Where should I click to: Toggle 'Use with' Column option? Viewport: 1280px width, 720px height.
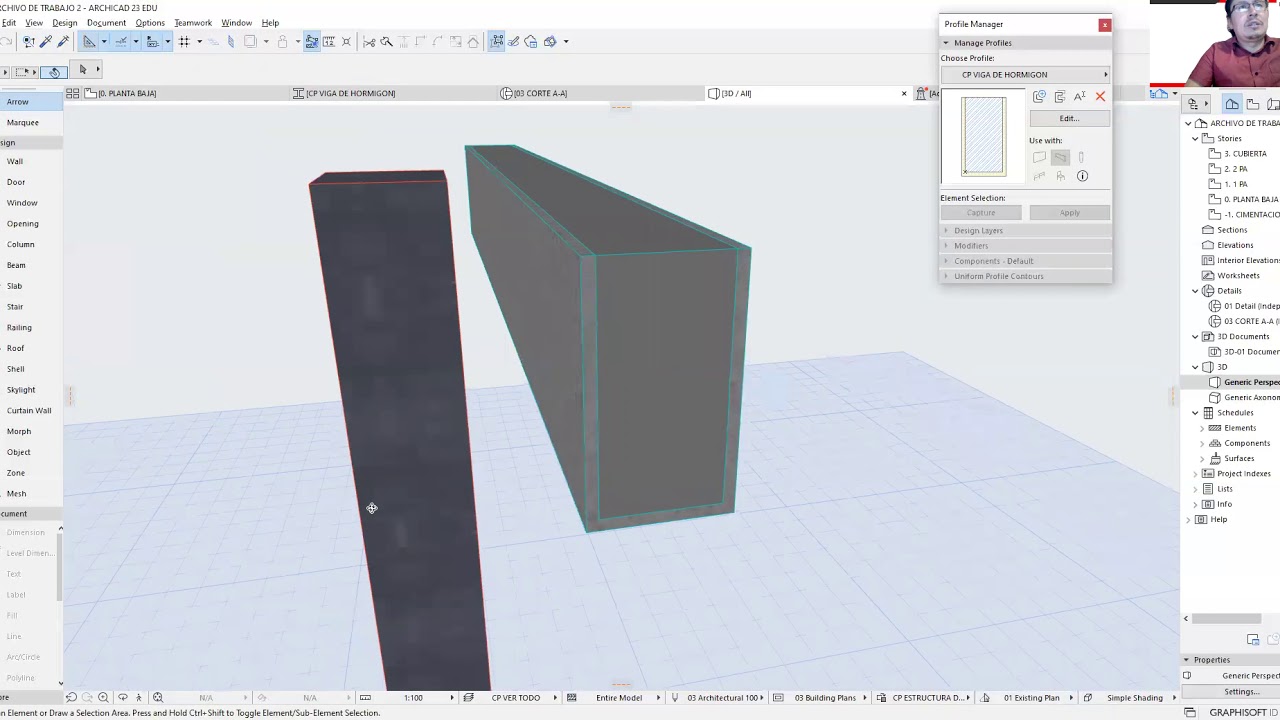(x=1081, y=157)
